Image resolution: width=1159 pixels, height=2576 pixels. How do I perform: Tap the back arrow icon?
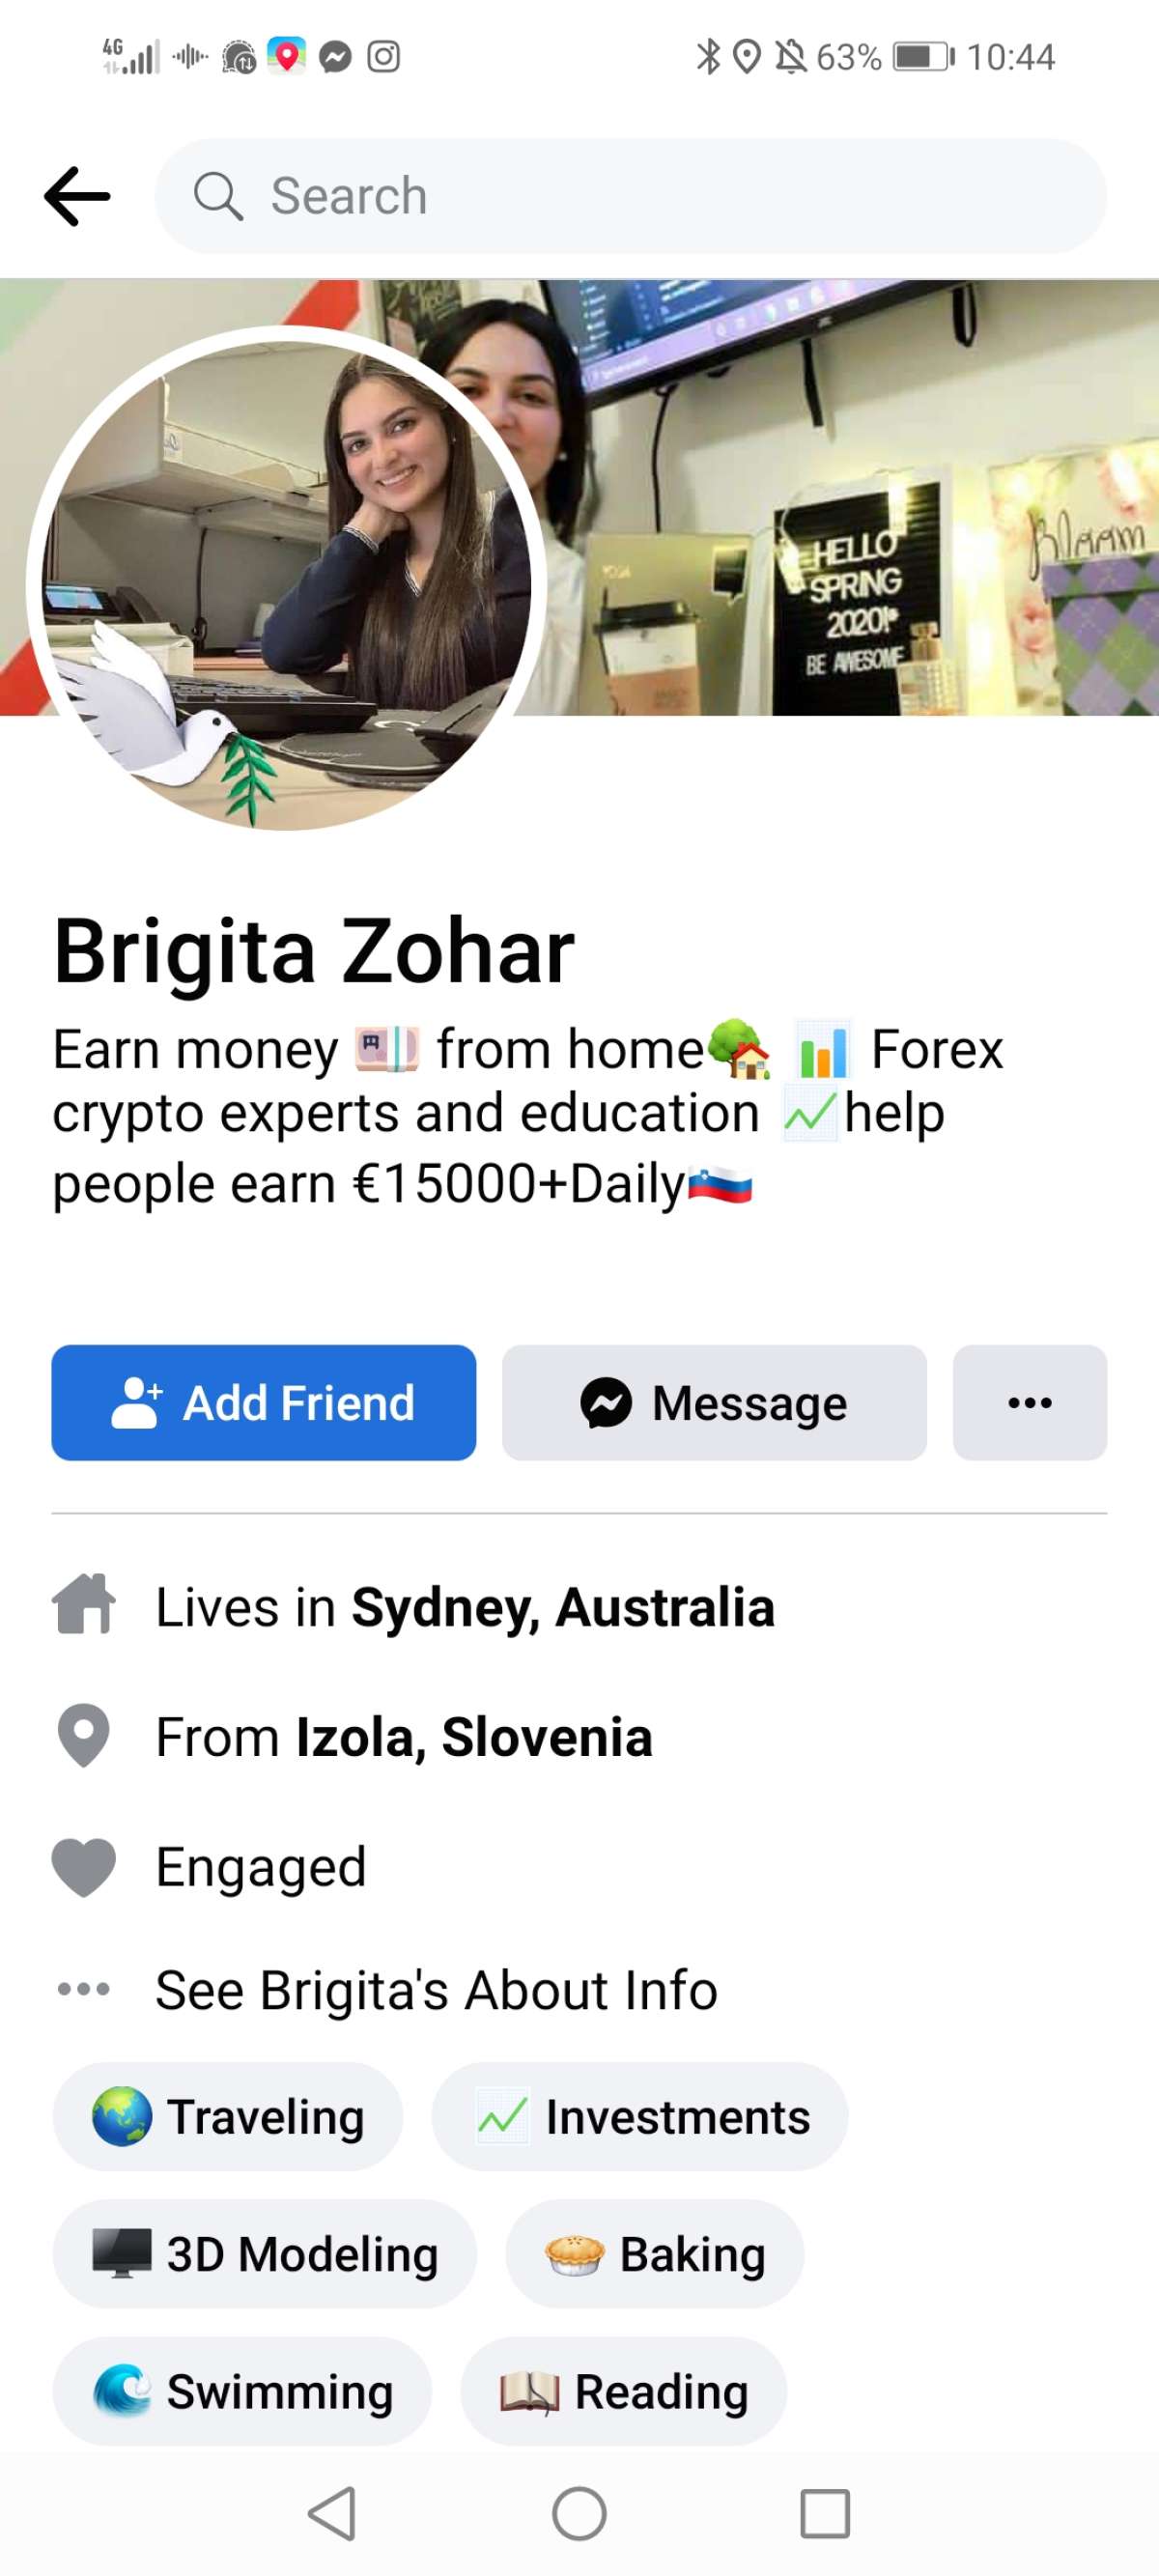77,196
